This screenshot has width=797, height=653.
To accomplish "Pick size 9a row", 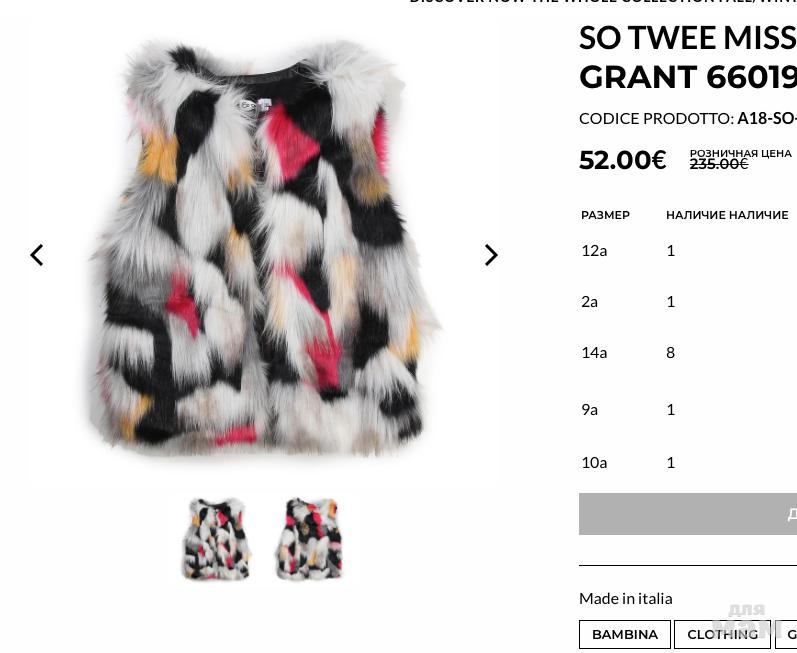I will [x=589, y=409].
